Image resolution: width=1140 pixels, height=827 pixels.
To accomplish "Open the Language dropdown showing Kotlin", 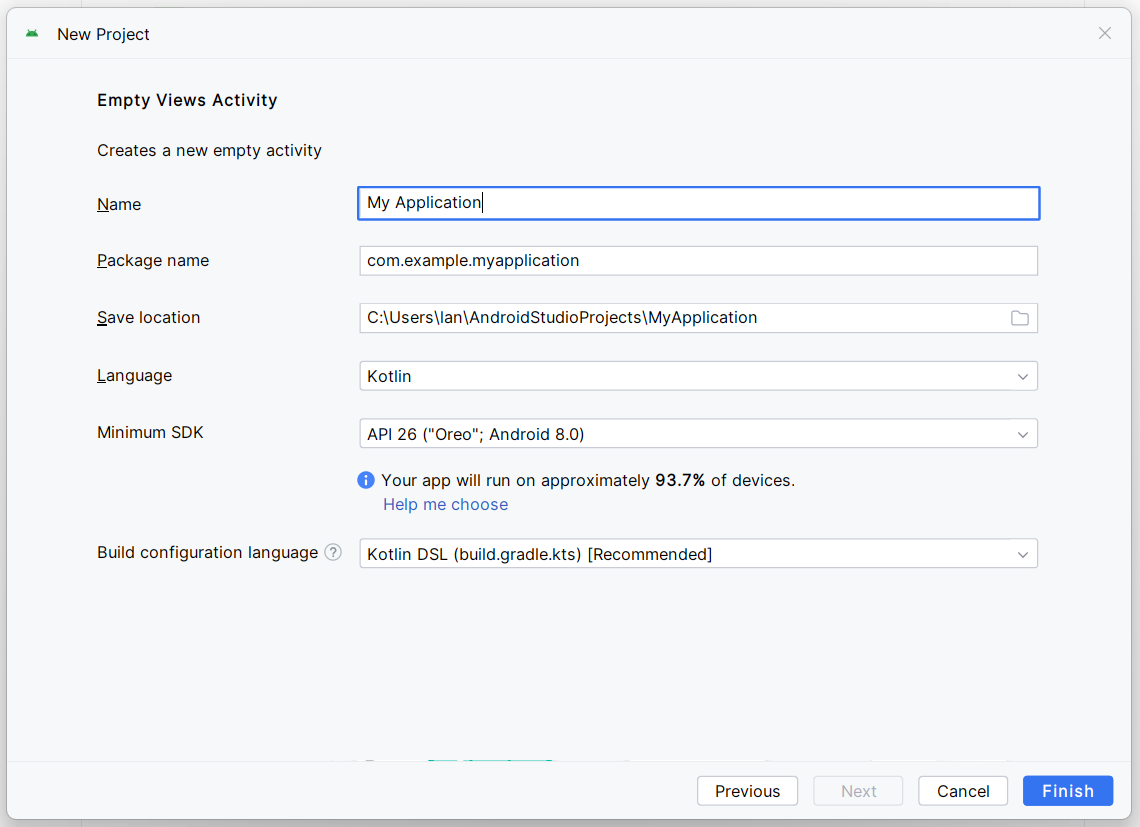I will tap(698, 376).
